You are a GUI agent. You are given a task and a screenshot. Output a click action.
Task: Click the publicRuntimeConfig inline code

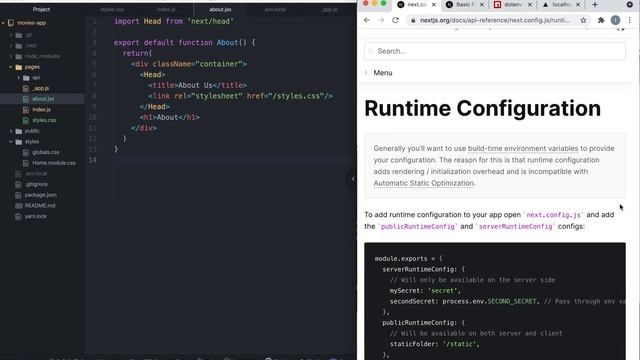point(418,226)
